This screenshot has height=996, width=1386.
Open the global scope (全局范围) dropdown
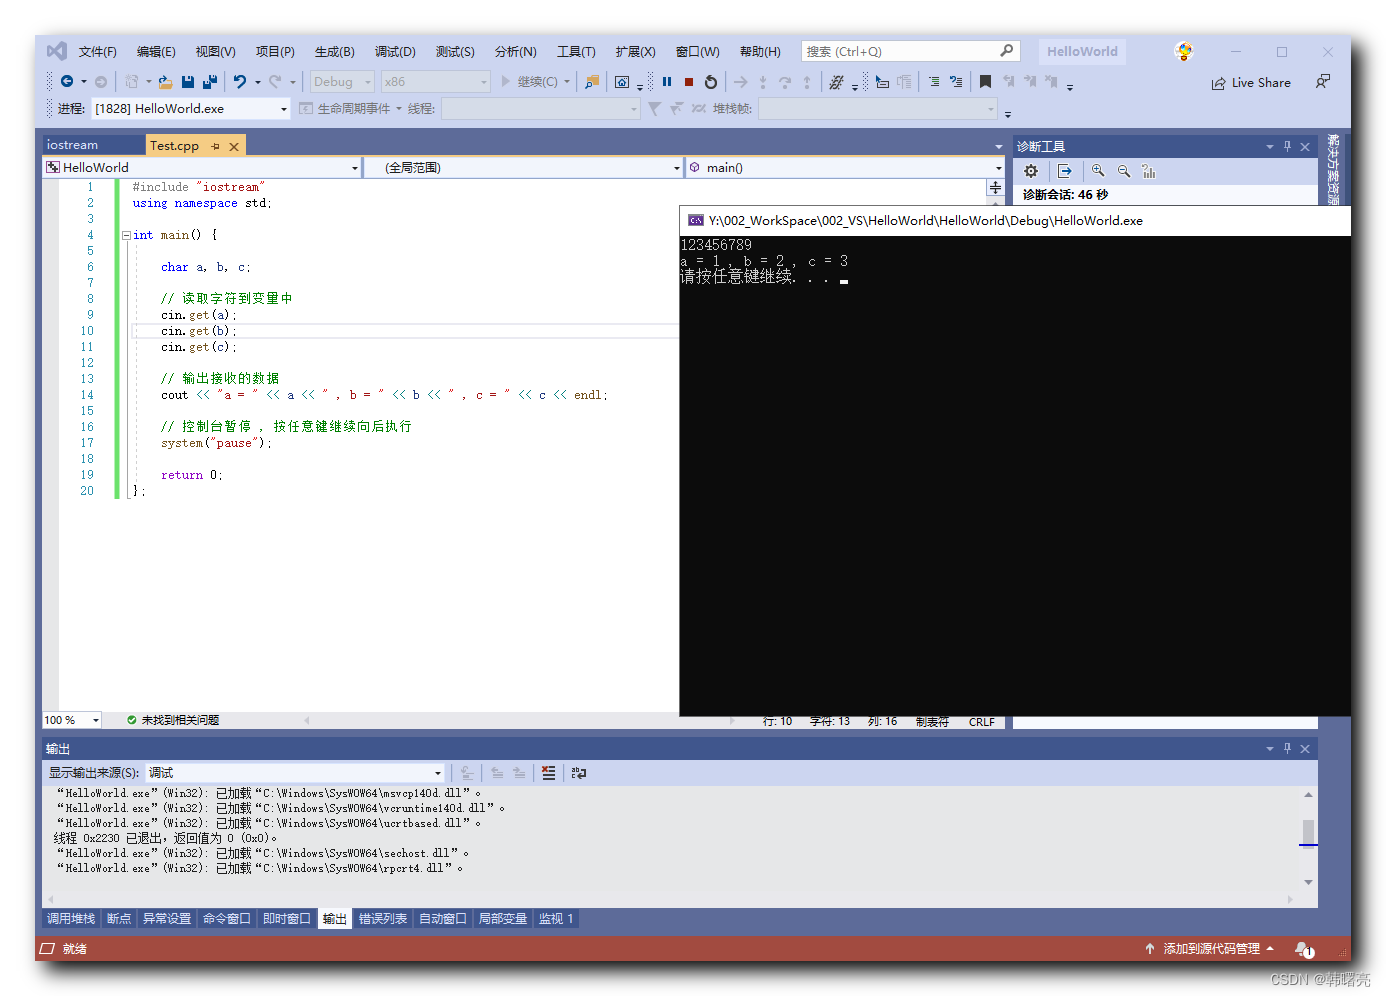click(x=525, y=168)
